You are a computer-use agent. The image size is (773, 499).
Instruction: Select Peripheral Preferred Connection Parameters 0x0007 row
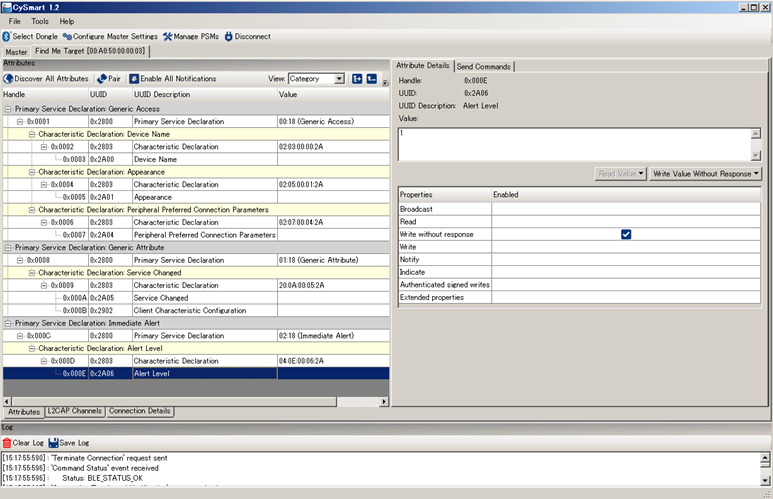tap(196, 235)
